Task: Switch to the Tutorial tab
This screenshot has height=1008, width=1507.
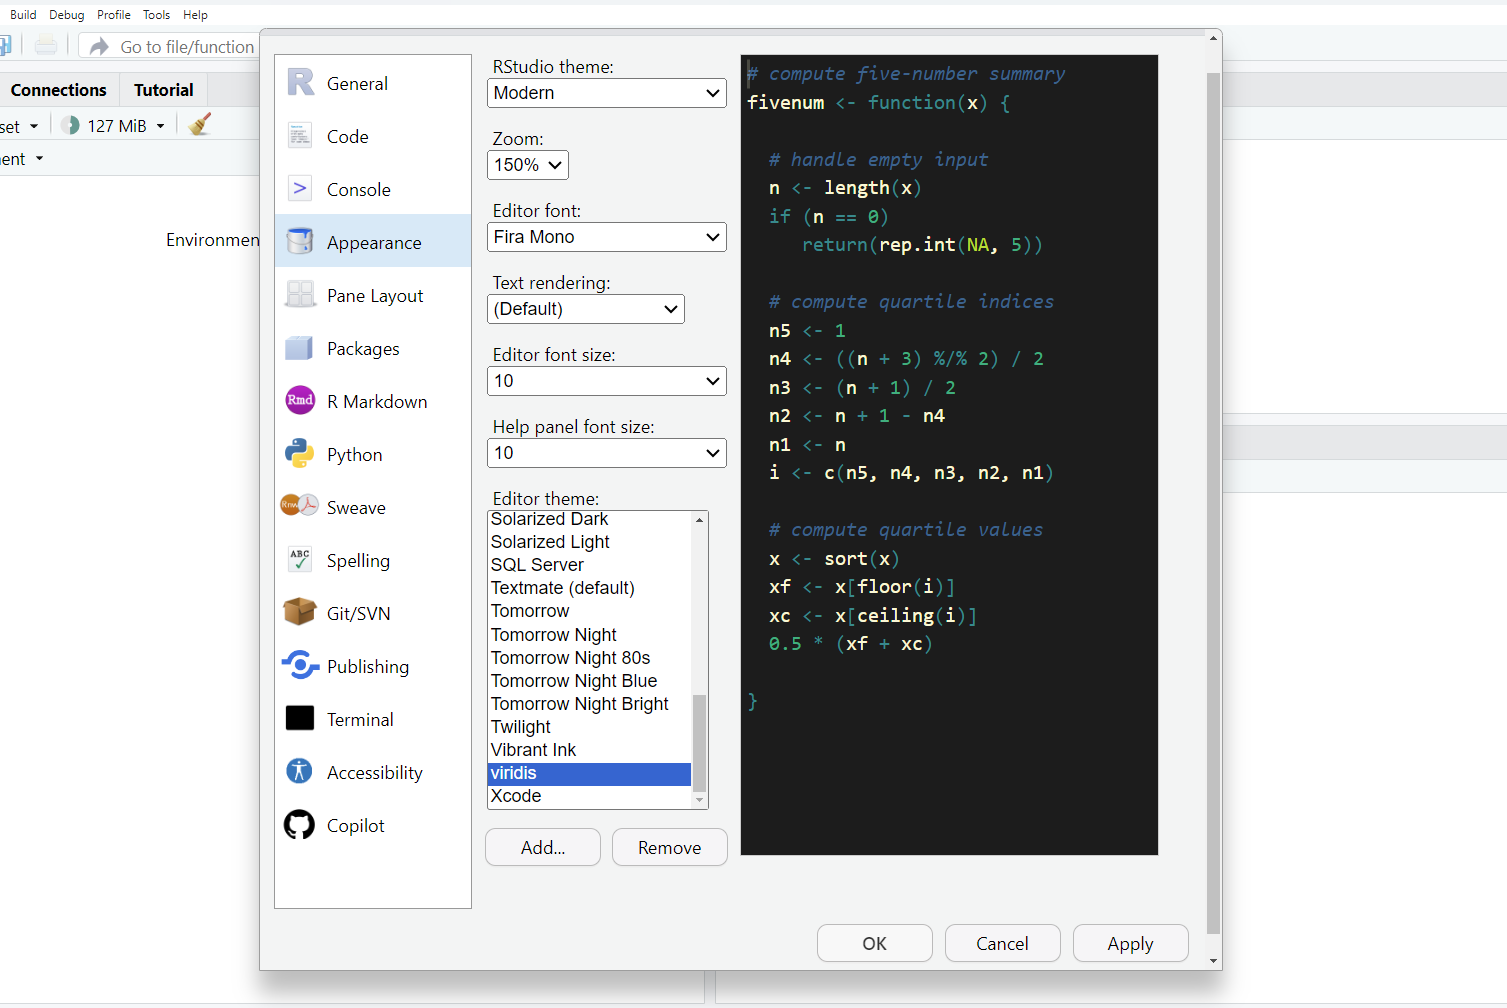Action: tap(163, 90)
